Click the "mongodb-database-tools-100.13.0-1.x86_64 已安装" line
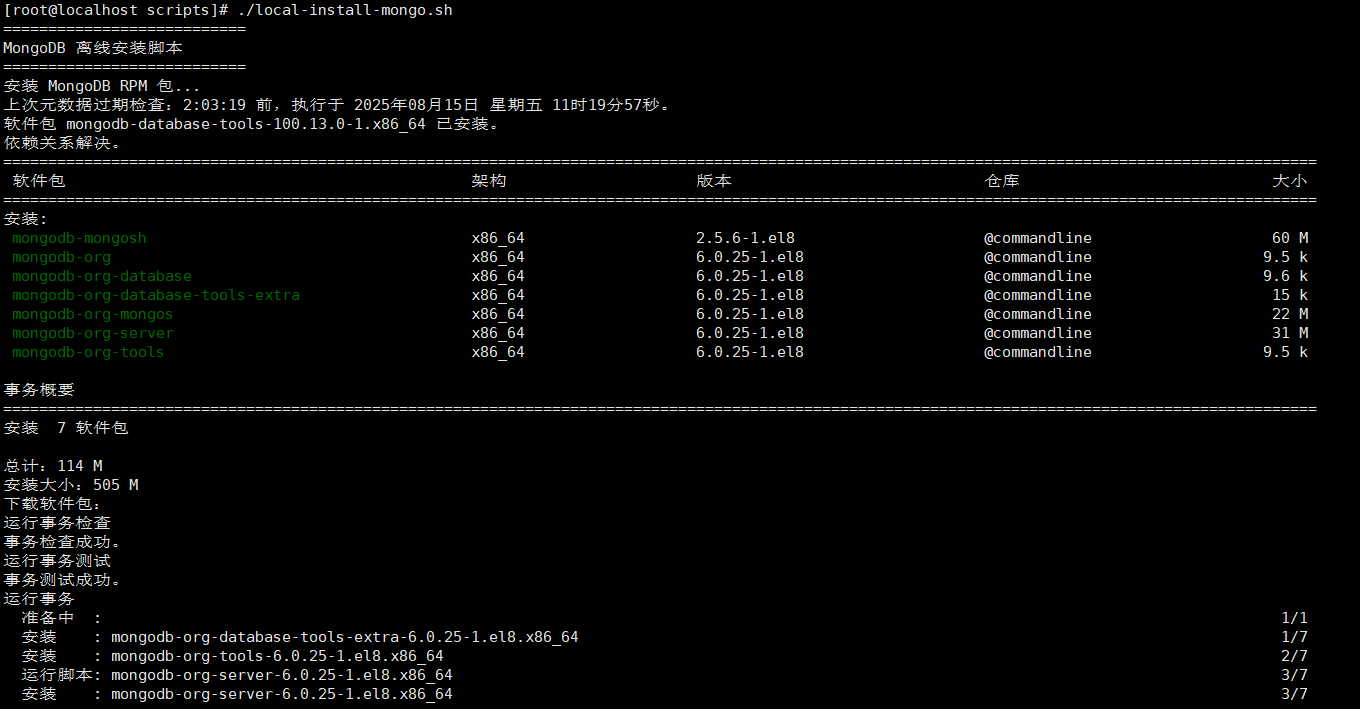The width and height of the screenshot is (1360, 709). pos(251,124)
